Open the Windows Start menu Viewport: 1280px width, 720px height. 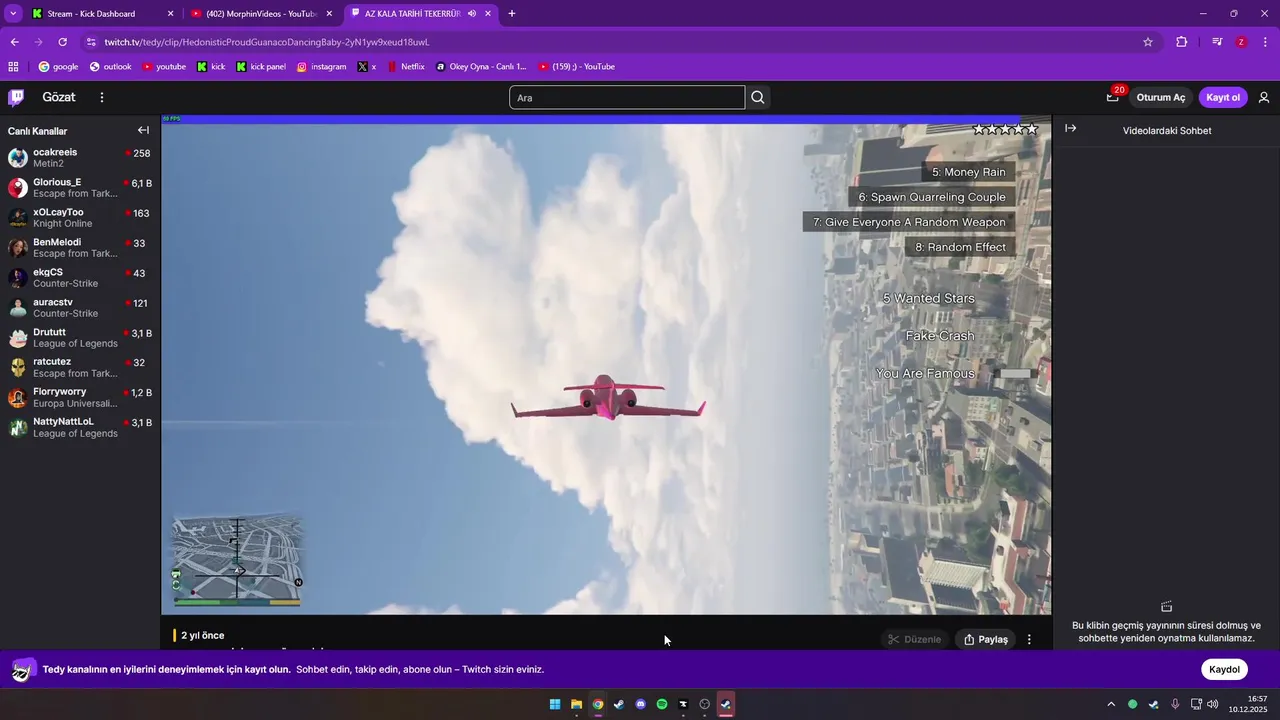(555, 704)
